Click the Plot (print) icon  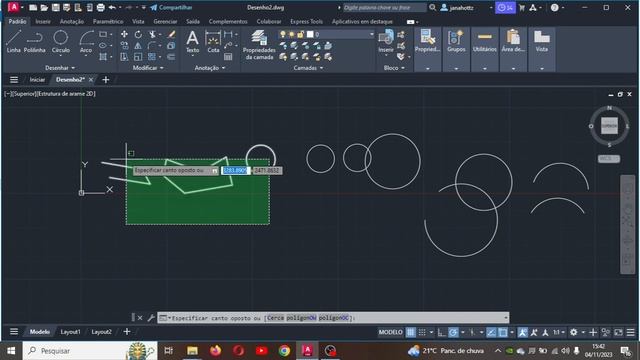[100, 7]
